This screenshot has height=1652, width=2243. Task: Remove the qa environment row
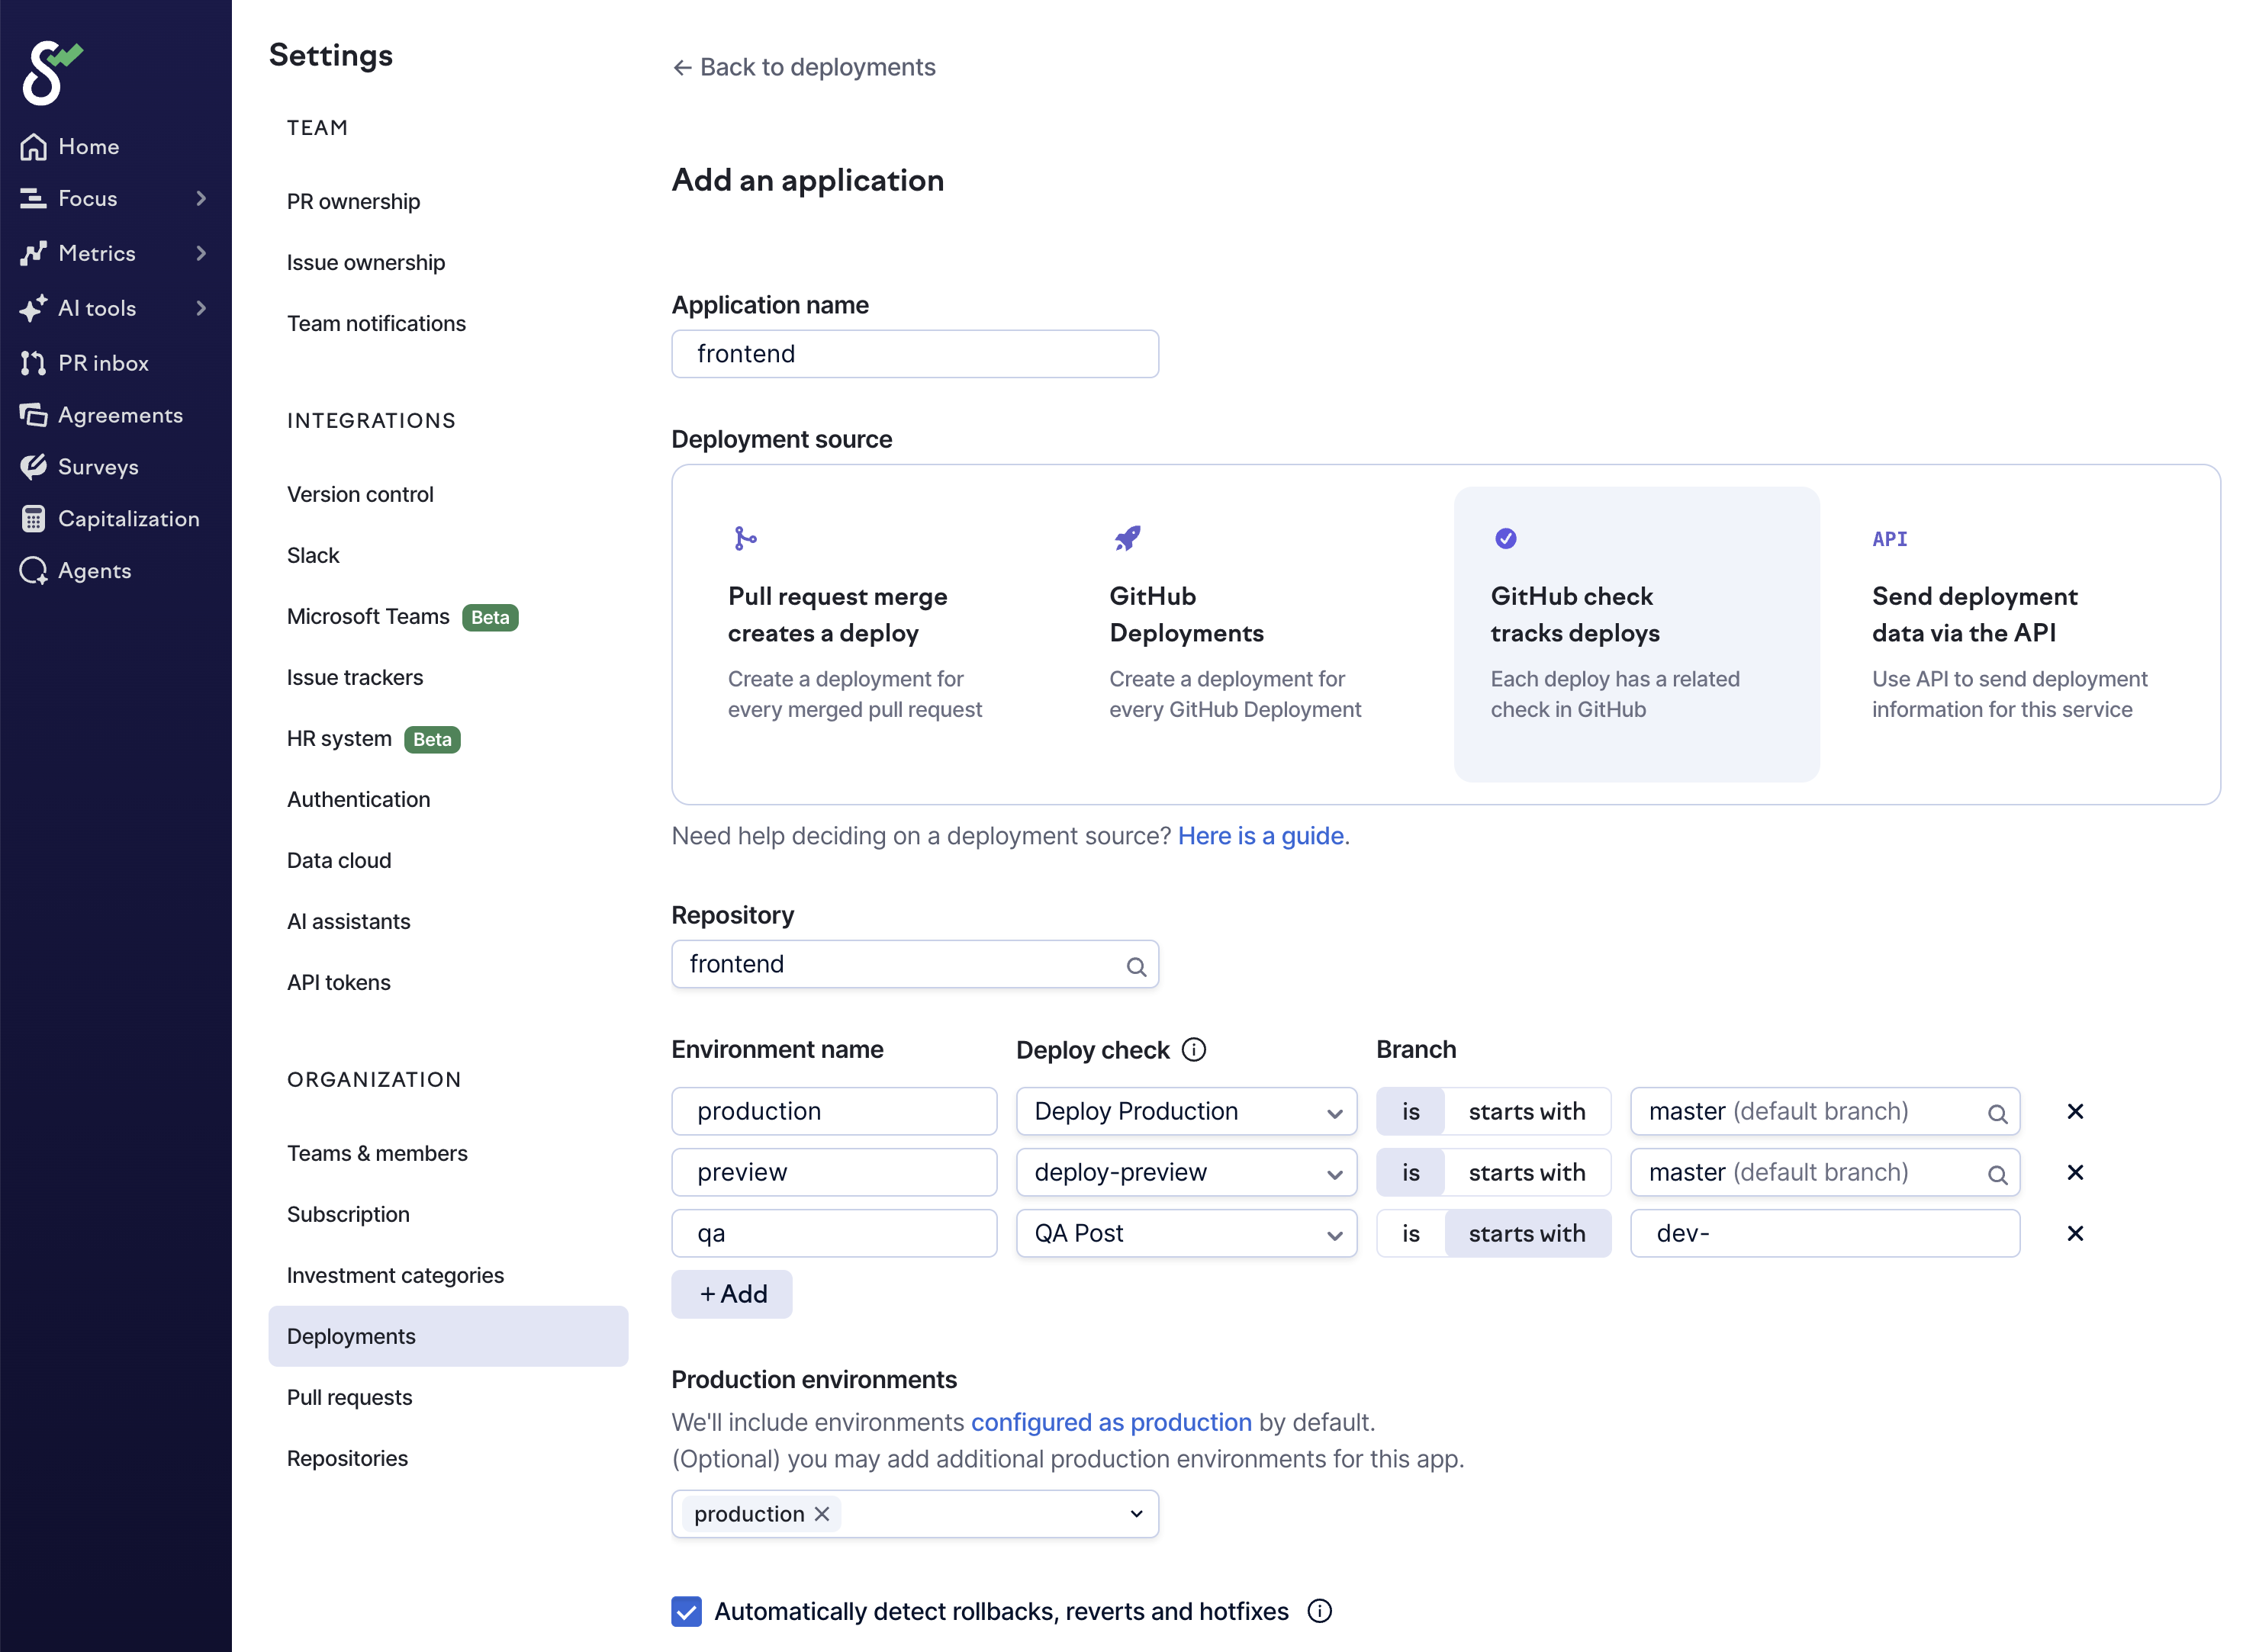2074,1233
